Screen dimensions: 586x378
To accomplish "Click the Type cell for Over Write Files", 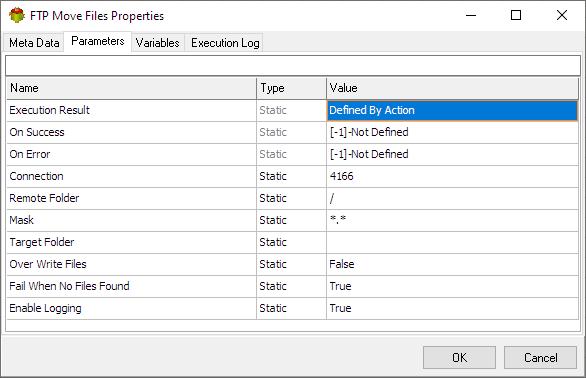I will 291,265.
